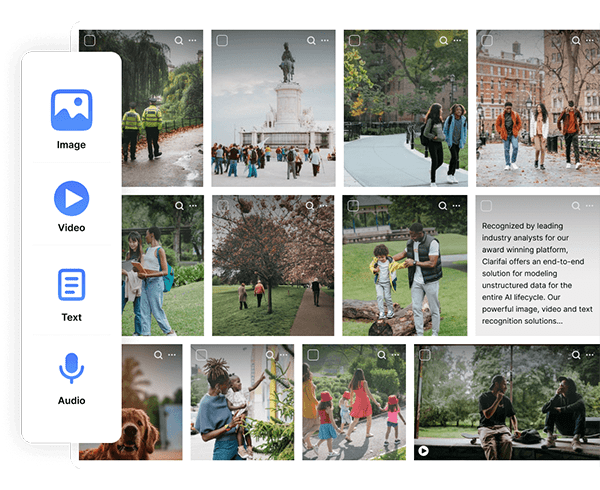Open the 'Recognized by leading industry analysts' text card
600x490 pixels.
point(537,265)
